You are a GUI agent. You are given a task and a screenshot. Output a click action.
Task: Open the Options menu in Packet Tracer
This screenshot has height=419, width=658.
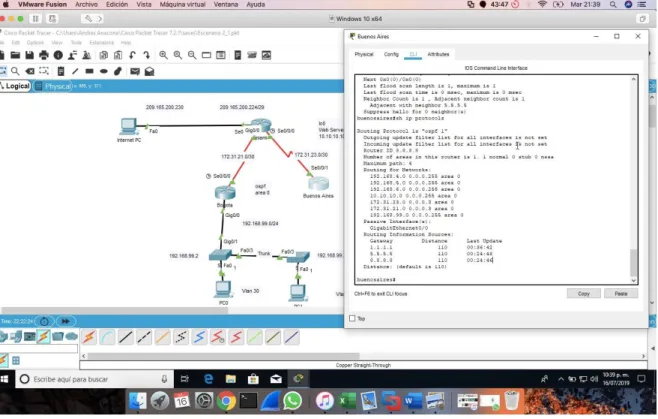click(35, 43)
